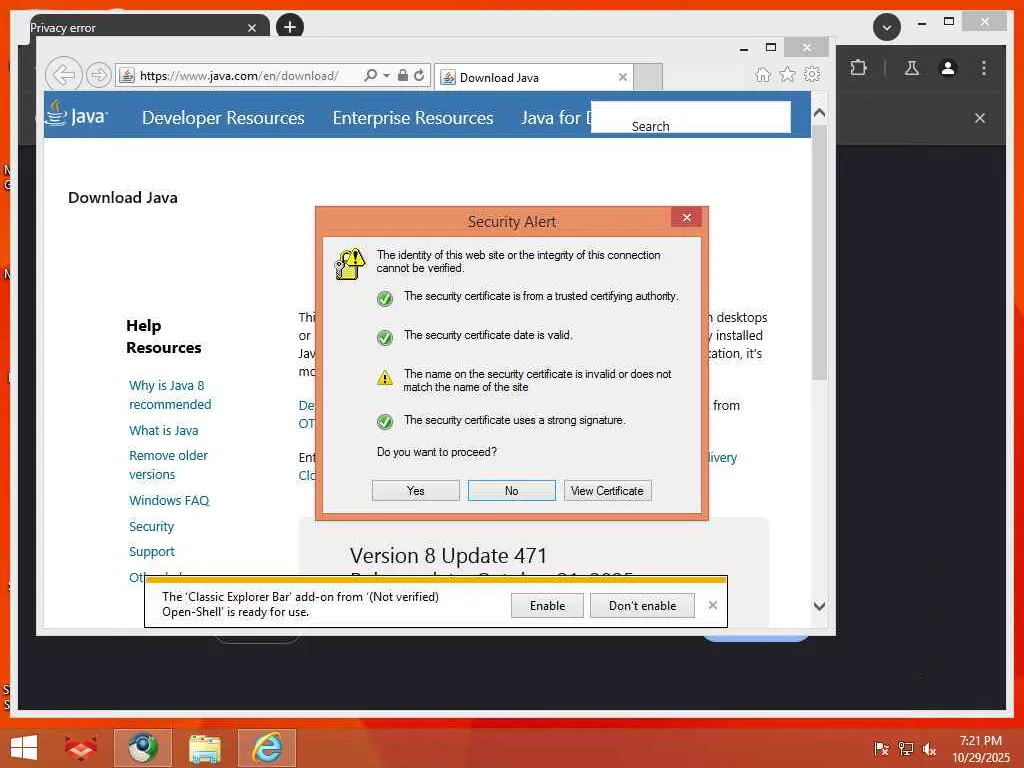Open Why is Java 8 recommended link
Image resolution: width=1024 pixels, height=768 pixels.
pos(170,394)
